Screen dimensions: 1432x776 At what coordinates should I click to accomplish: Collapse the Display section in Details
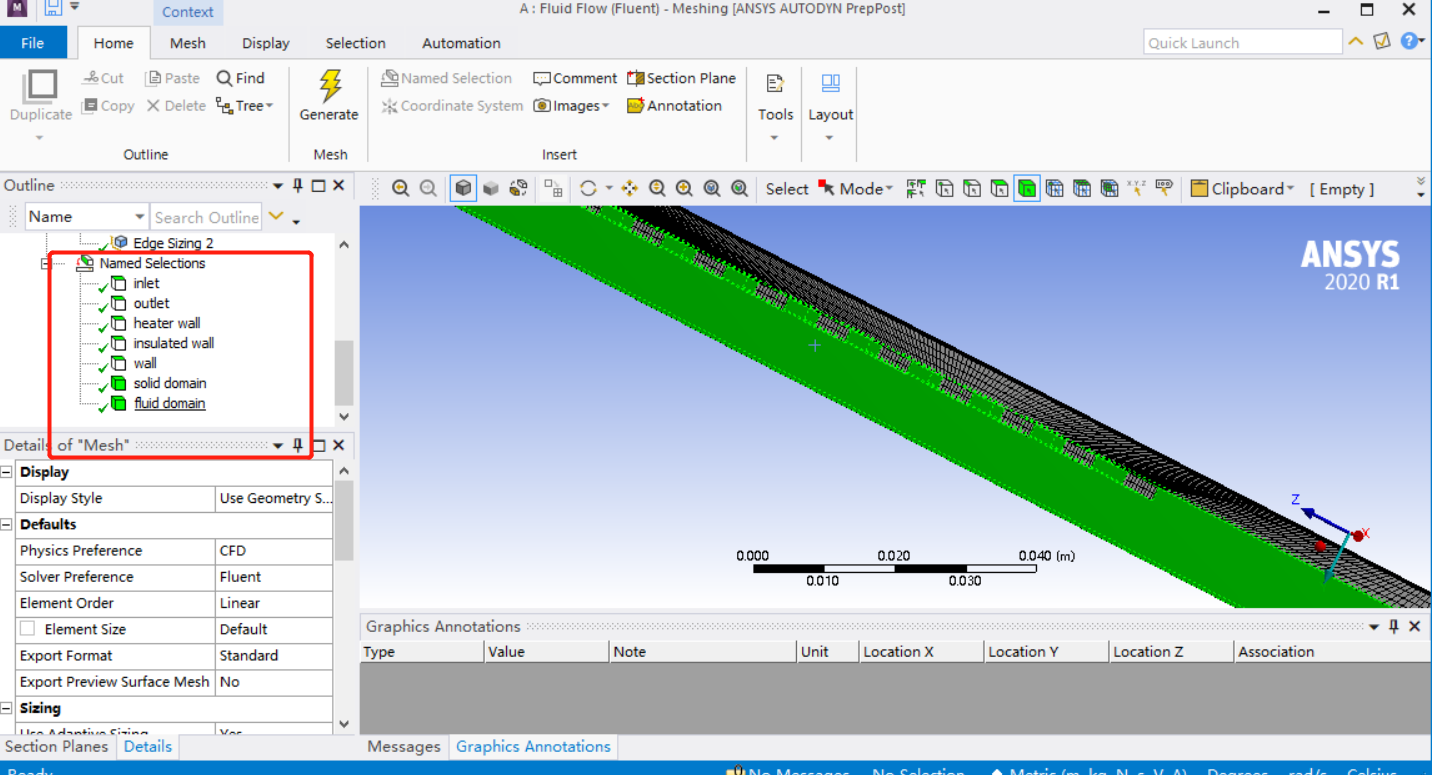7,472
